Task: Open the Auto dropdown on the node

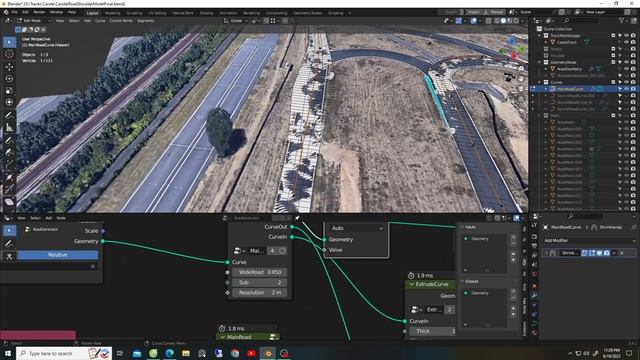Action: pos(356,228)
